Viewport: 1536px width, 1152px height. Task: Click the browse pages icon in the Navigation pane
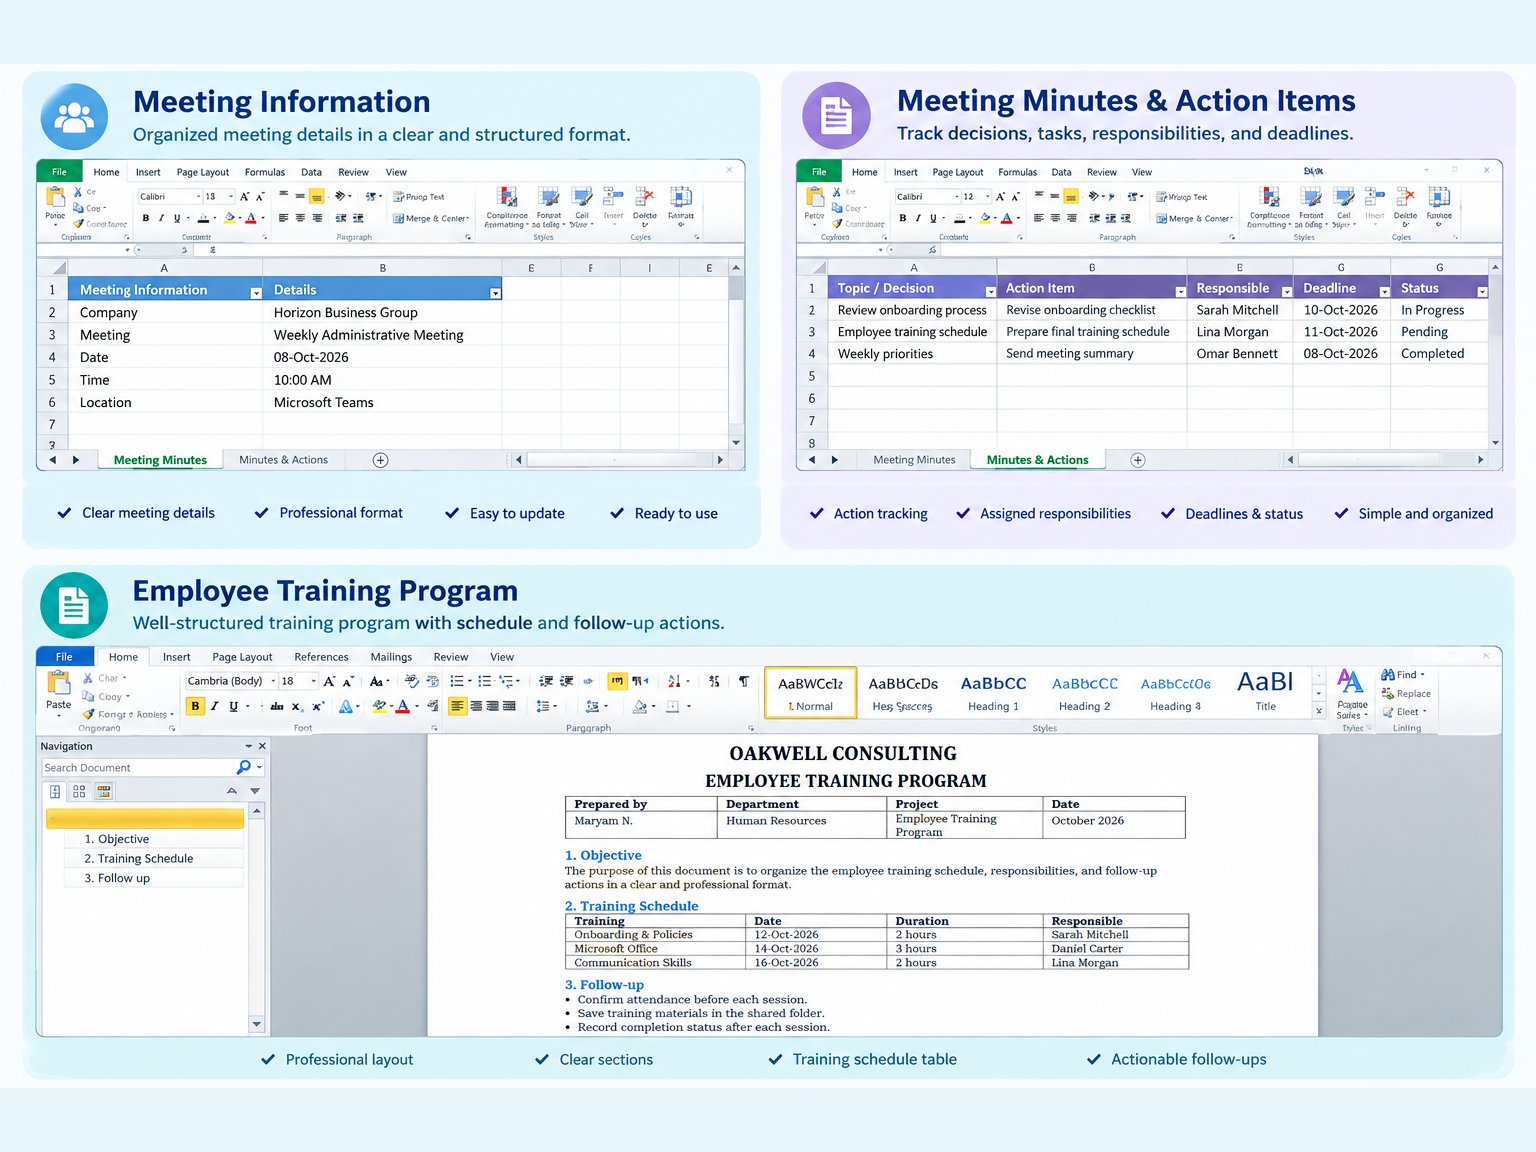[x=79, y=791]
